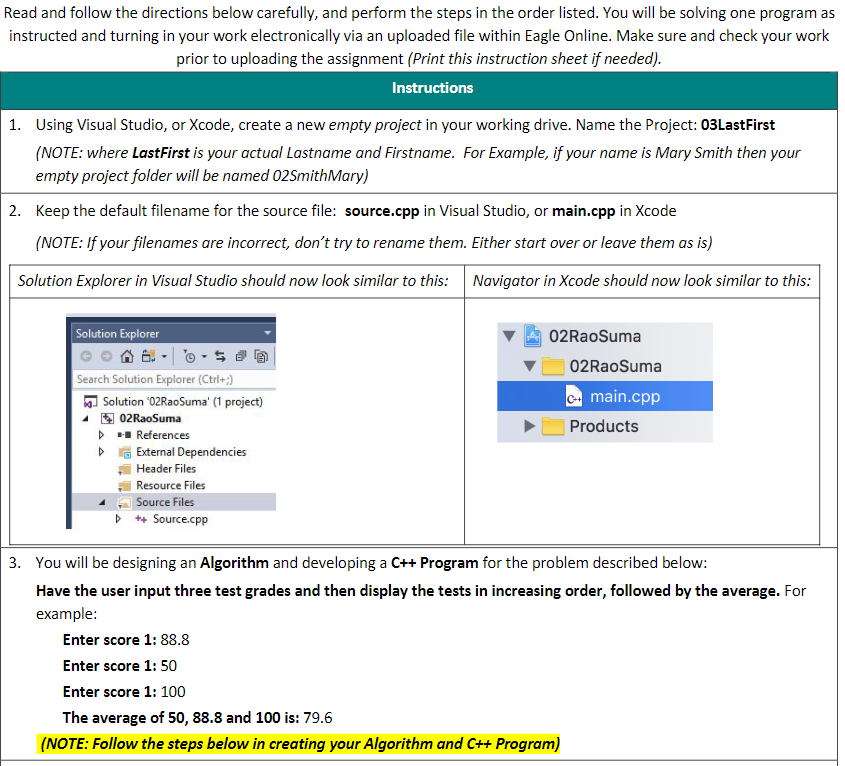Expand the External Dependencies node
This screenshot has width=845, height=766.
(101, 452)
